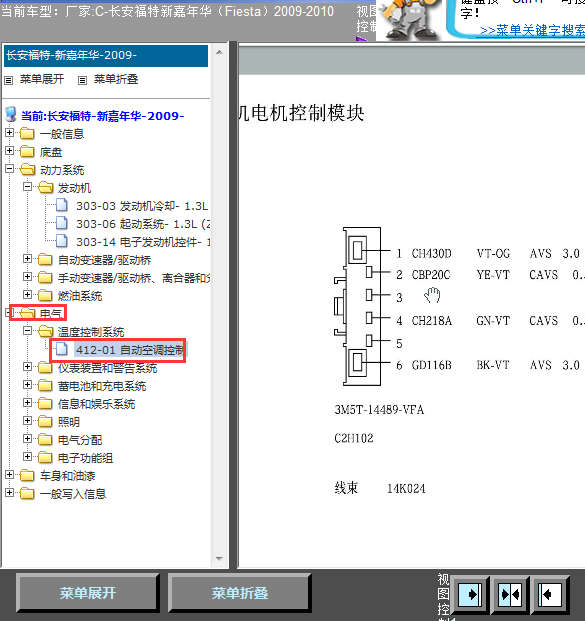Expand the 信息和娱乐系统 tree node
585x621 pixels.
27,403
